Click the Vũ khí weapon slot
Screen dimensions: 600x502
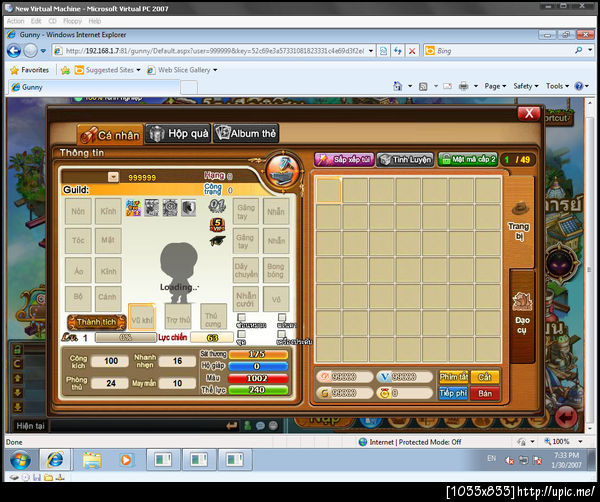point(142,317)
